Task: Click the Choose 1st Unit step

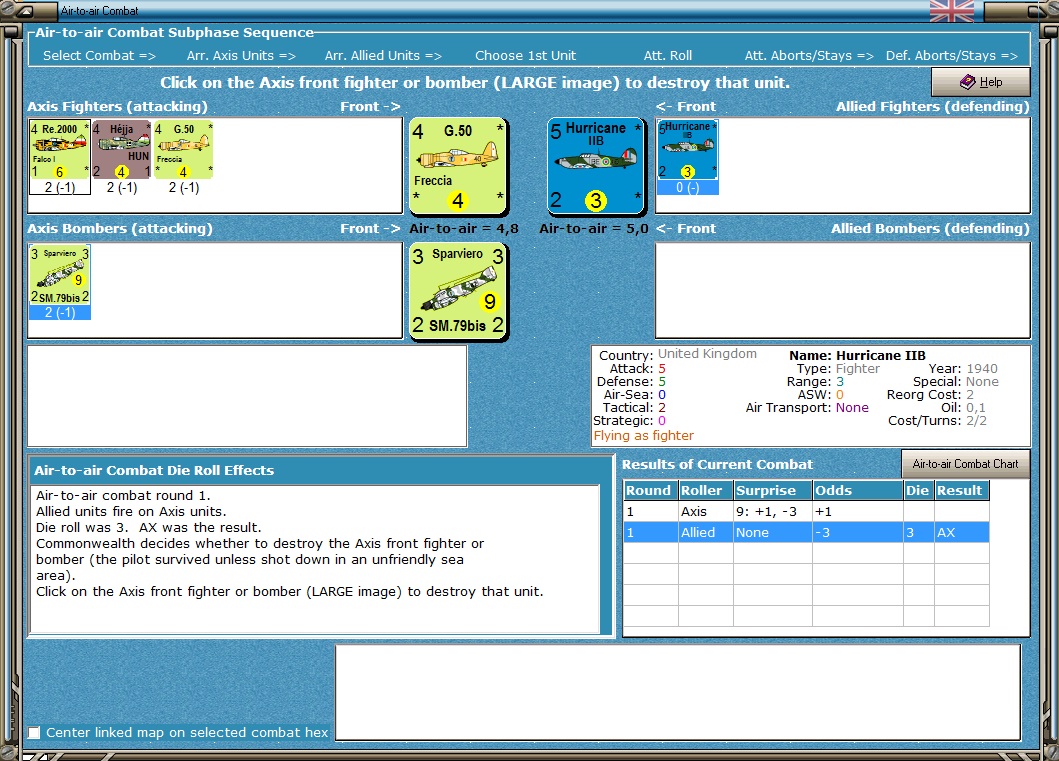Action: [525, 55]
